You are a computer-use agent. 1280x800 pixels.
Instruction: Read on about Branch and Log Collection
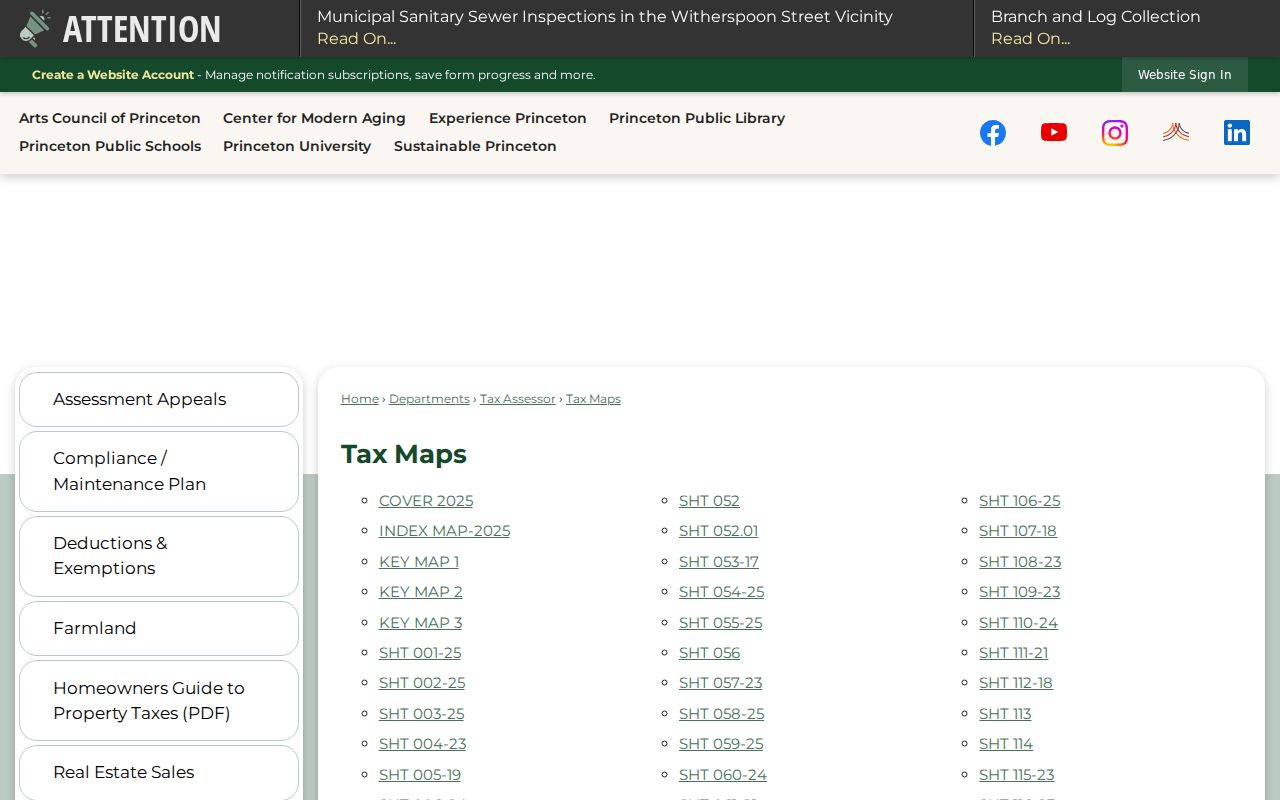click(x=1030, y=39)
